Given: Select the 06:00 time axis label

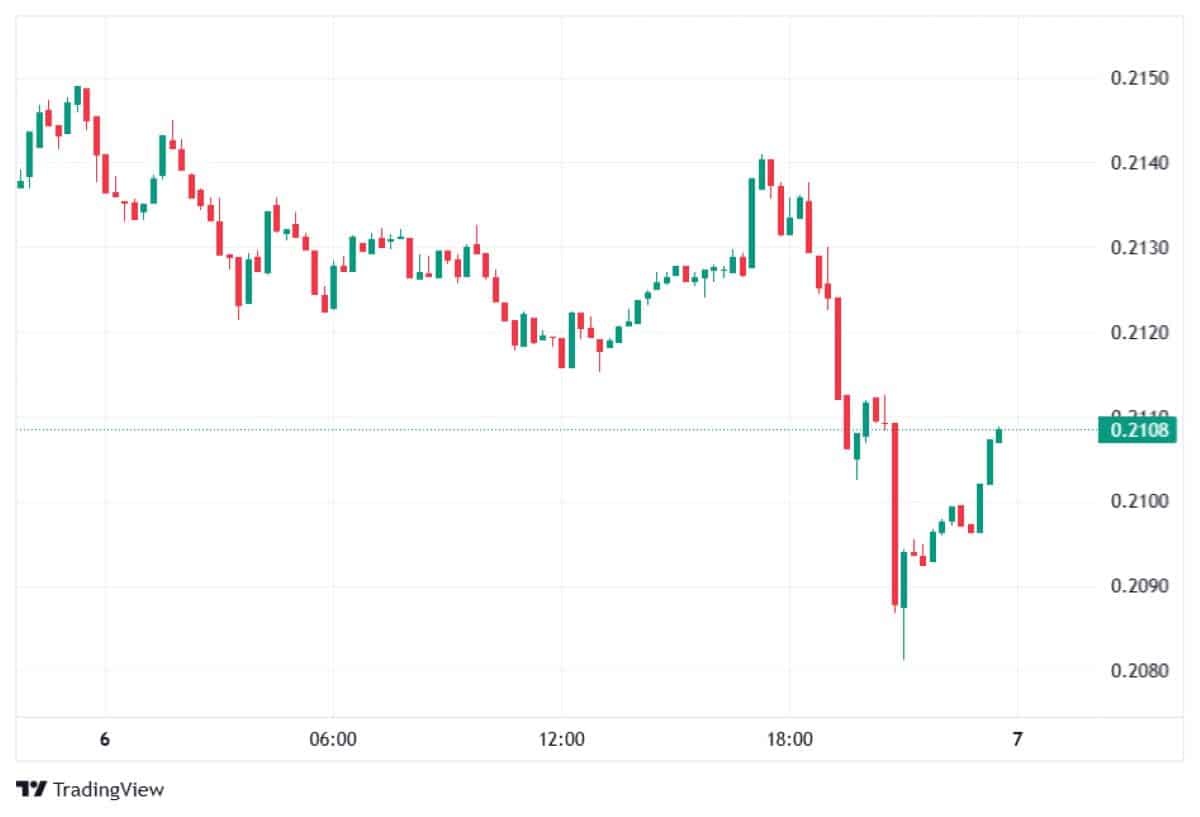Looking at the screenshot, I should point(333,739).
